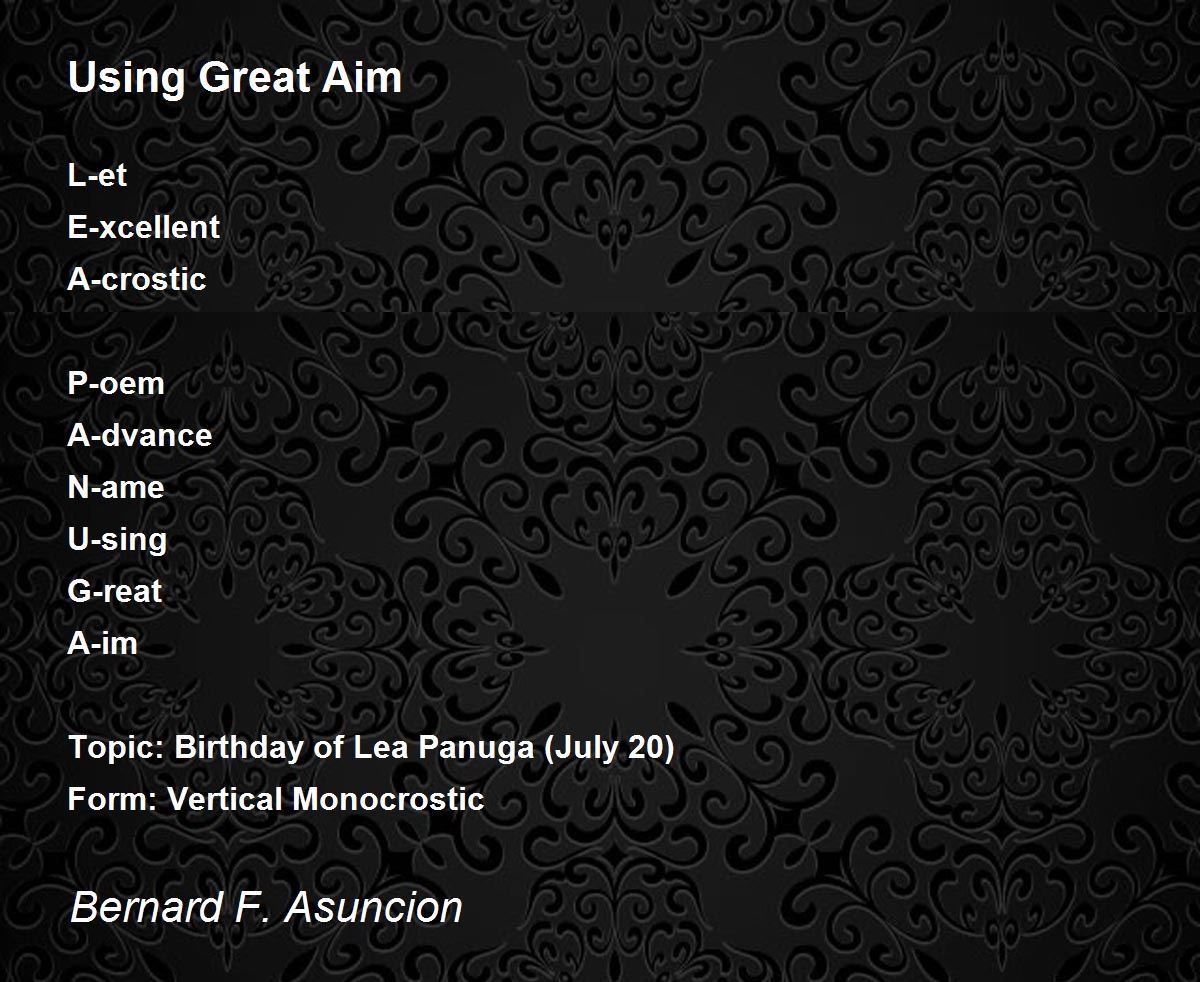Click the line 'G-reat'
This screenshot has height=982, width=1200.
[x=114, y=591]
